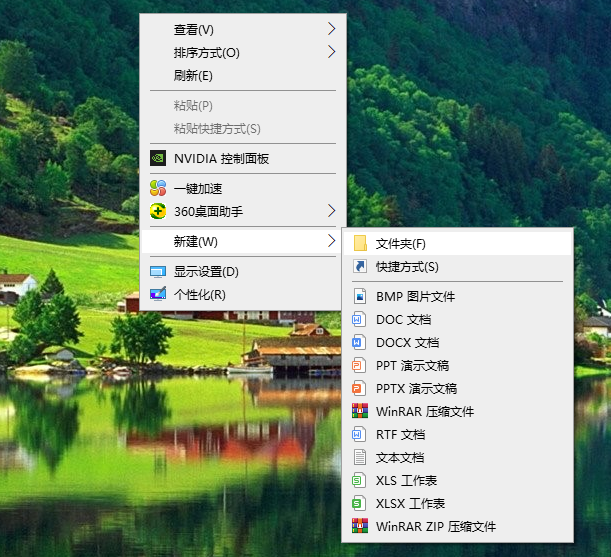Image resolution: width=611 pixels, height=557 pixels.
Task: Choose 刷新(E) to refresh desktop
Action: pyautogui.click(x=243, y=75)
